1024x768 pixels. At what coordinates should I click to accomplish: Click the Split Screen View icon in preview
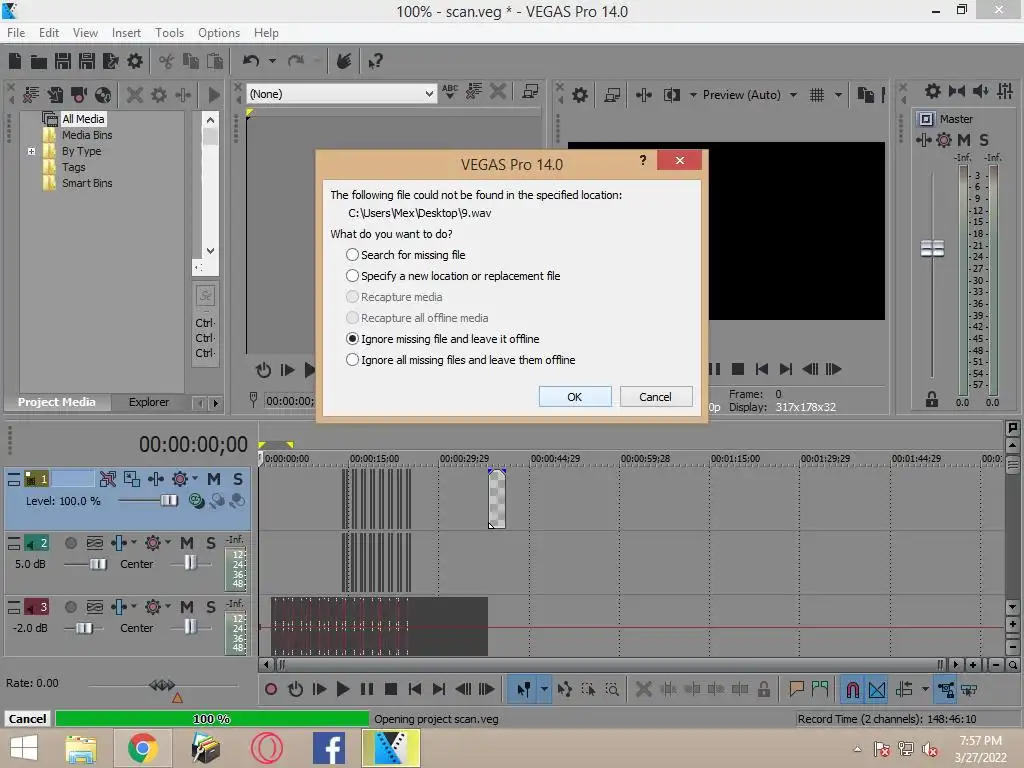coord(671,95)
